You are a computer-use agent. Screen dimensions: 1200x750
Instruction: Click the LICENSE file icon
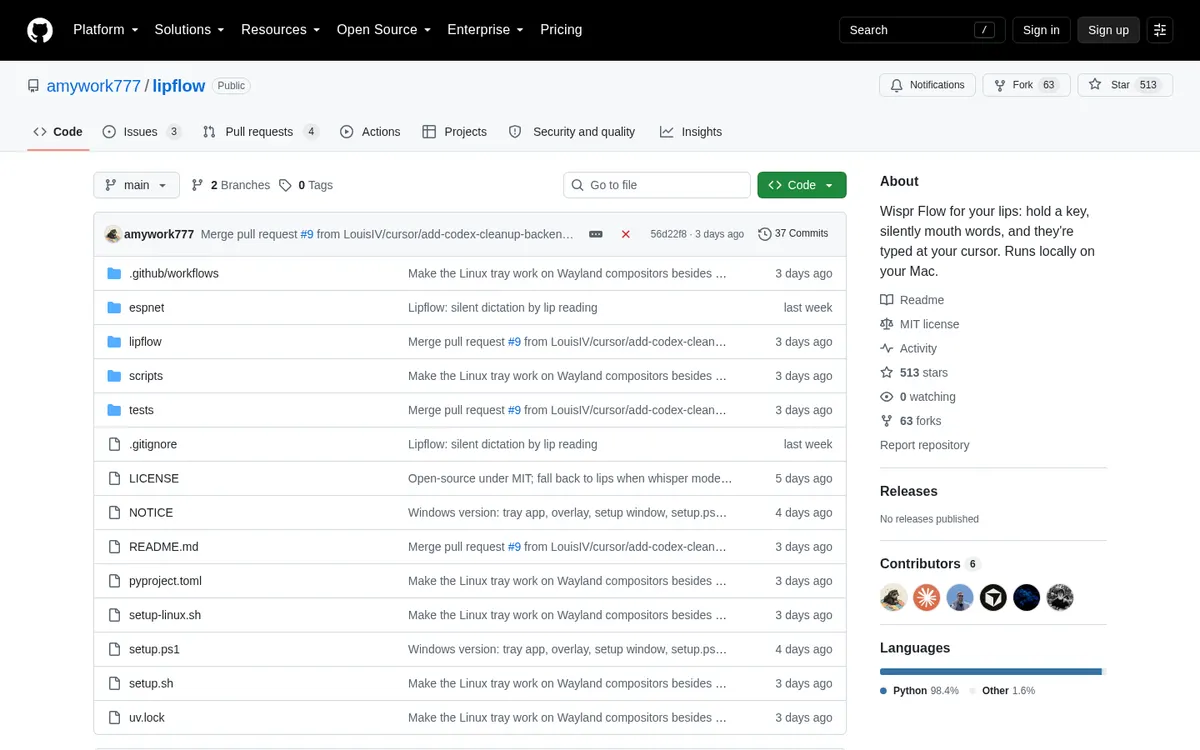pos(114,478)
